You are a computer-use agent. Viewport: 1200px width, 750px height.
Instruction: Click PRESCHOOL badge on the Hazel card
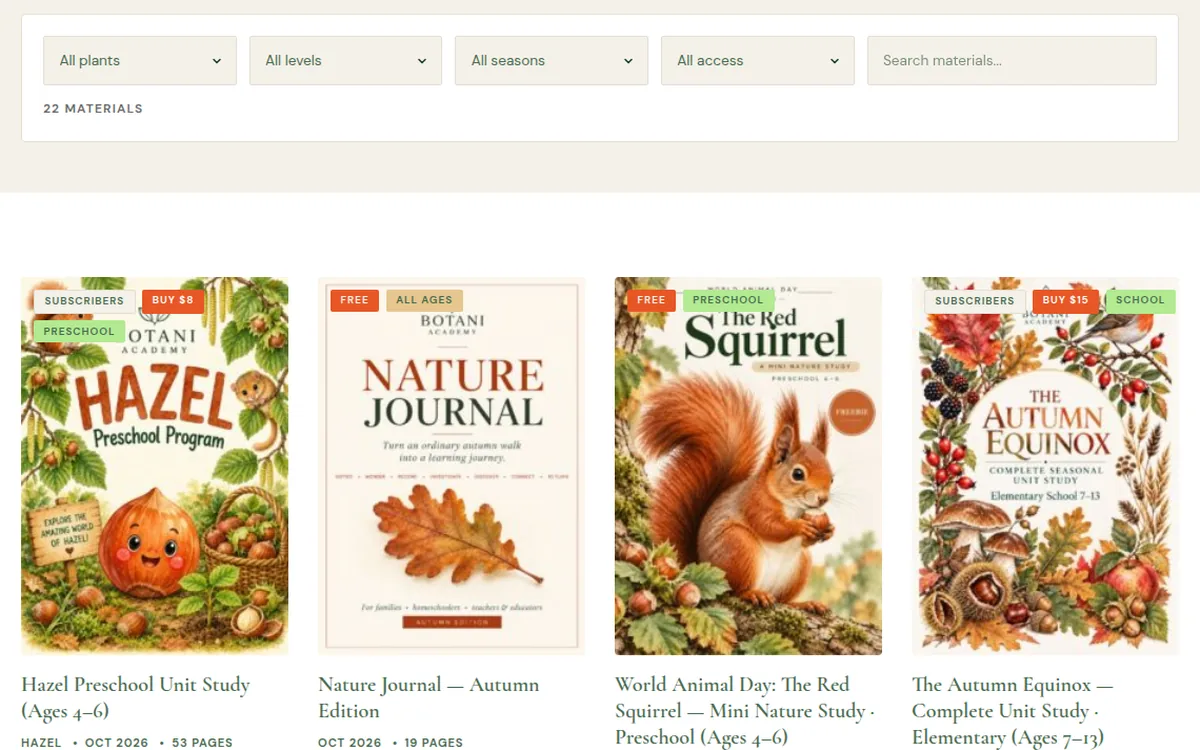[79, 331]
